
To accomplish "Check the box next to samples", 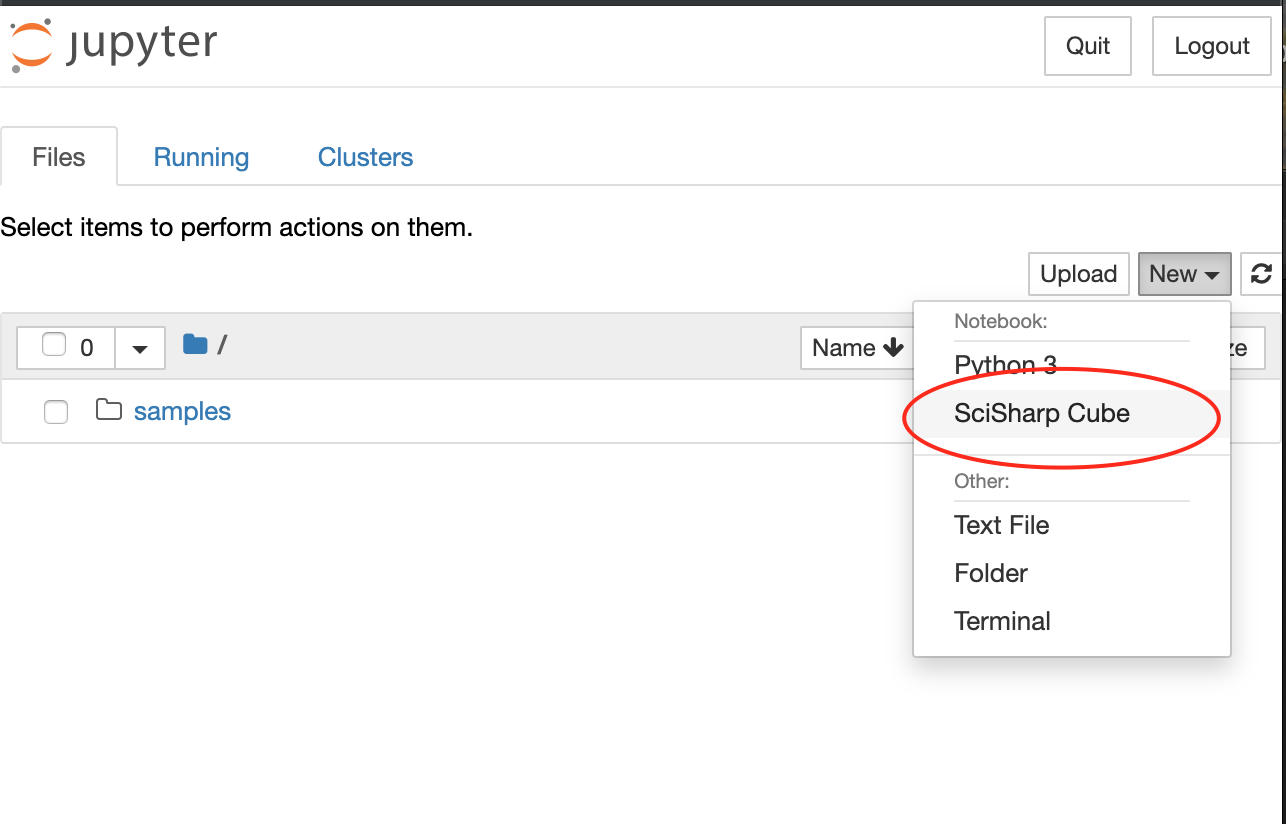I will [x=56, y=411].
